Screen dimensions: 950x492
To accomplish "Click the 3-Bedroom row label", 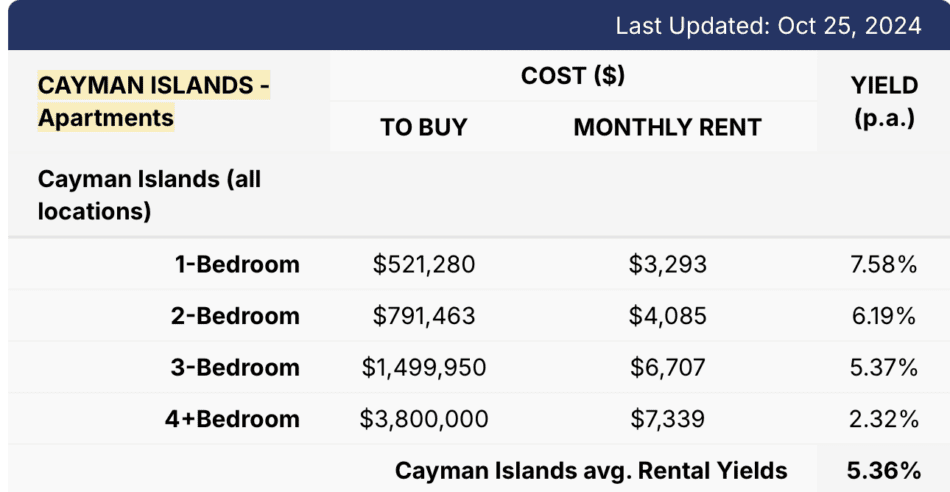I will (x=235, y=367).
